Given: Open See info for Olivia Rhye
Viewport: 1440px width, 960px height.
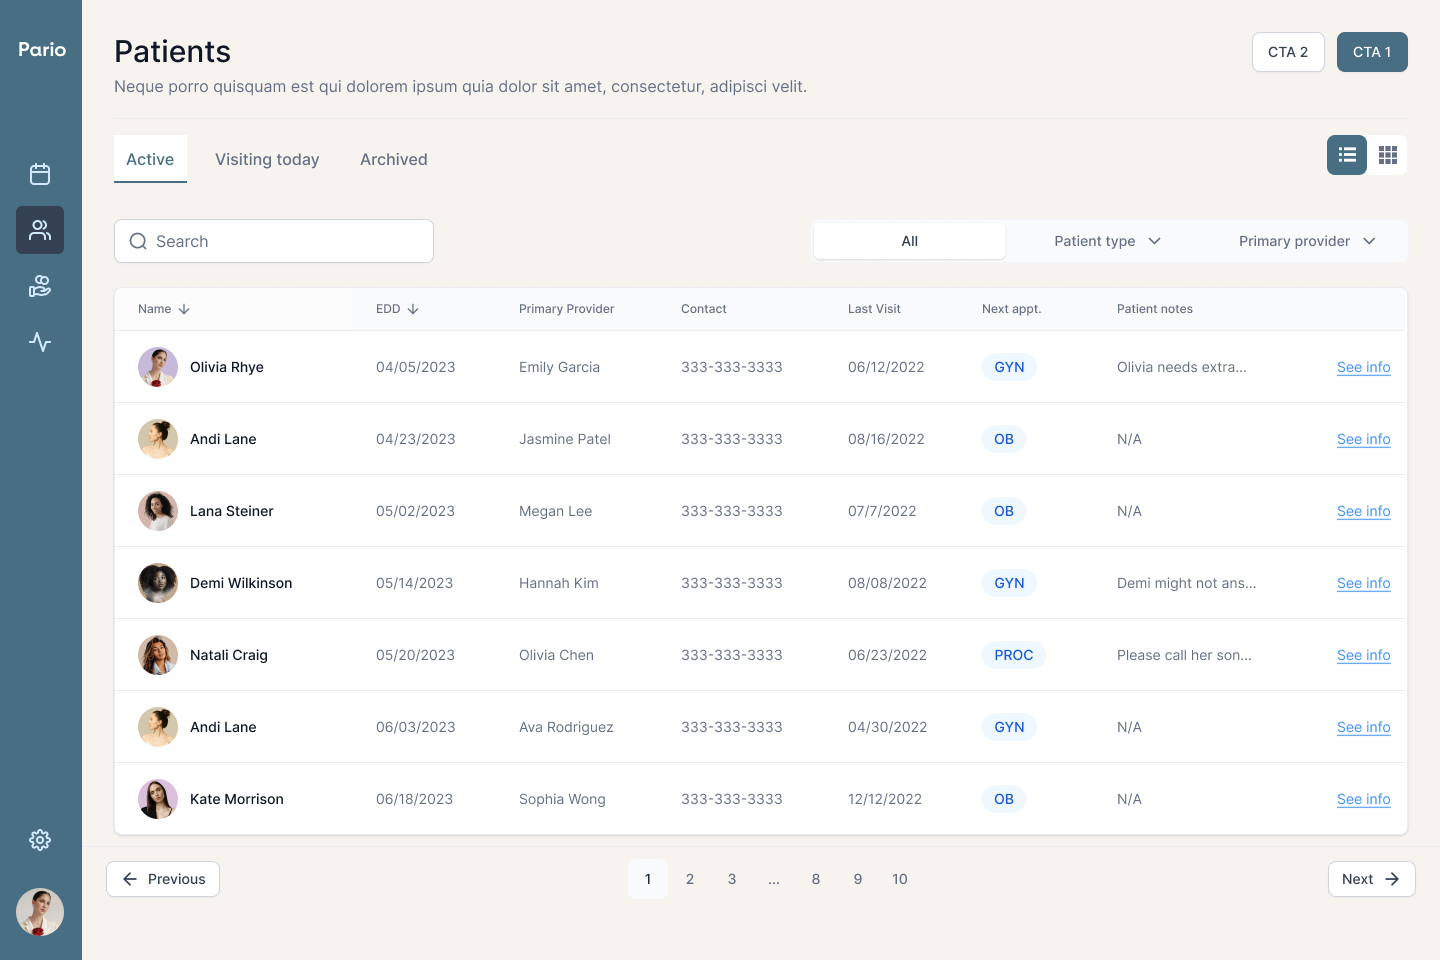Looking at the screenshot, I should point(1363,367).
